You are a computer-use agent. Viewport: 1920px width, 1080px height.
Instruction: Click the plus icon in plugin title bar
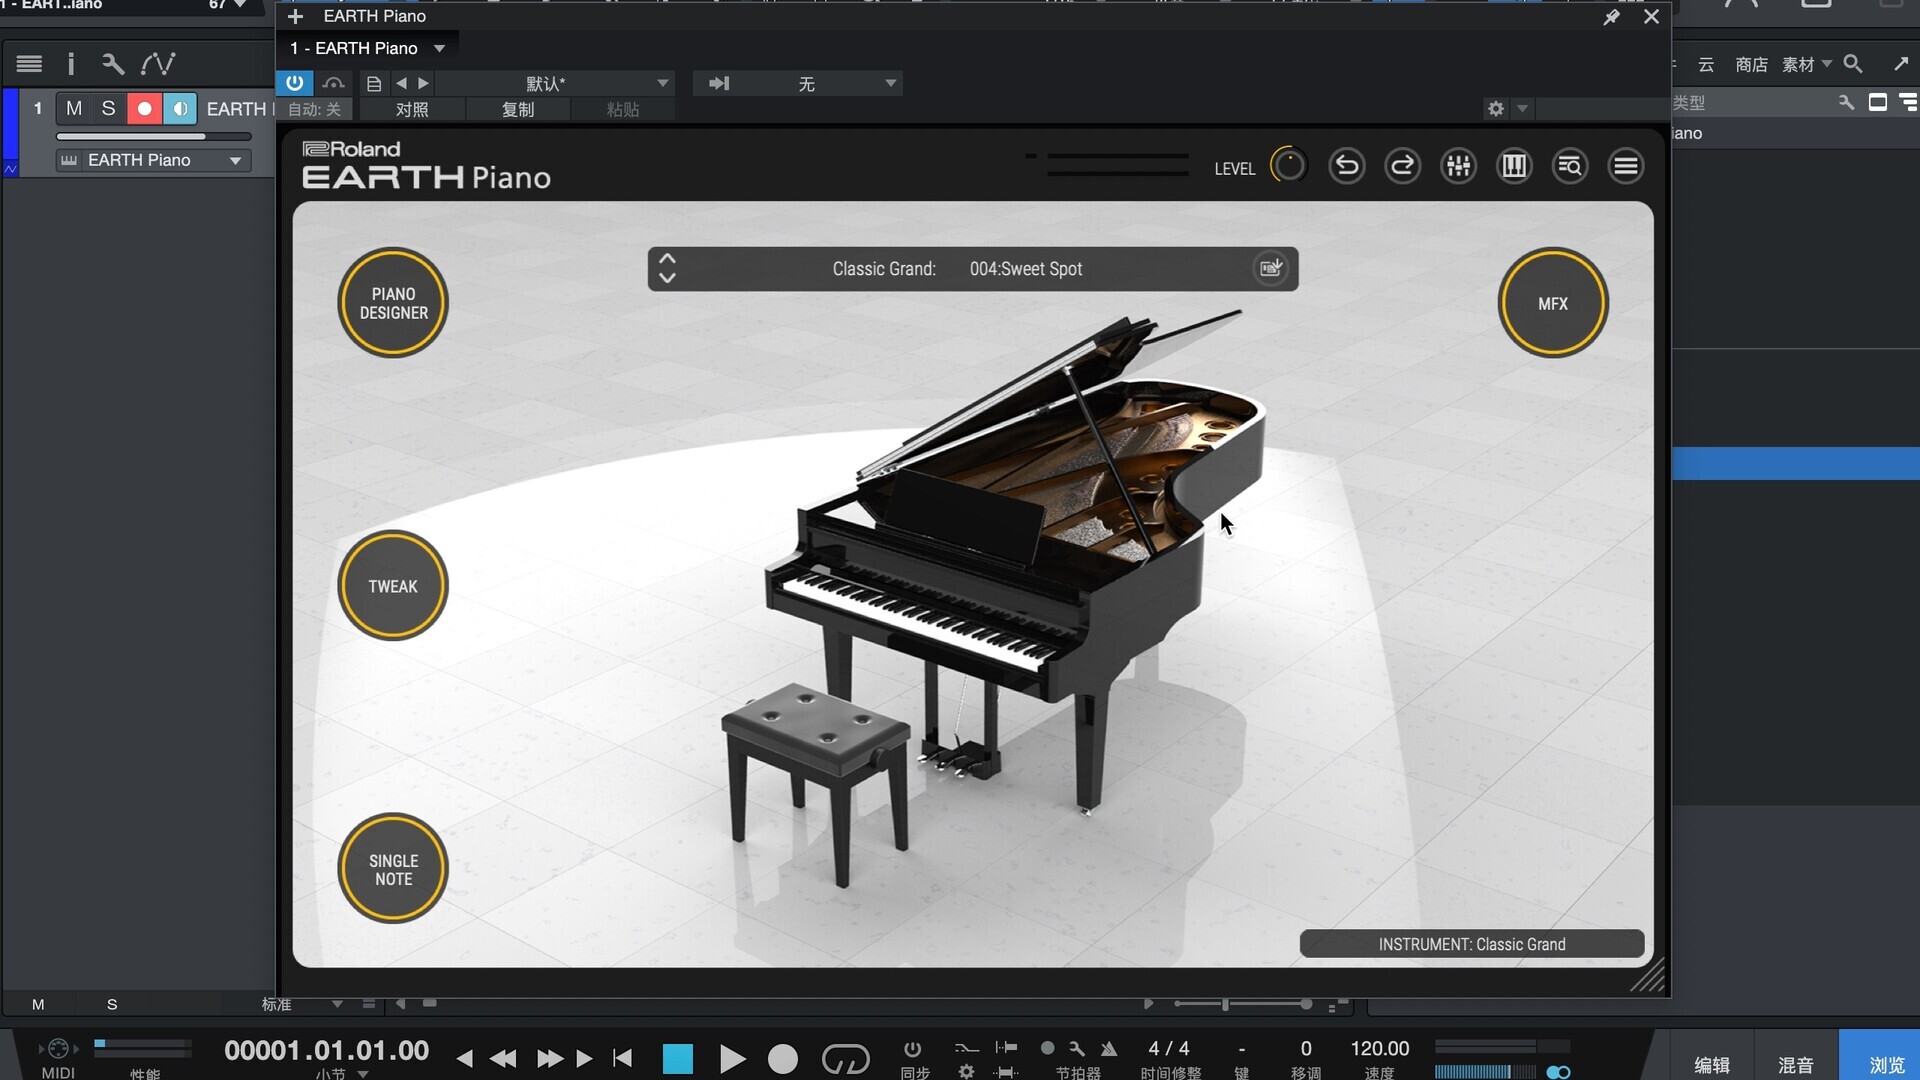[295, 16]
